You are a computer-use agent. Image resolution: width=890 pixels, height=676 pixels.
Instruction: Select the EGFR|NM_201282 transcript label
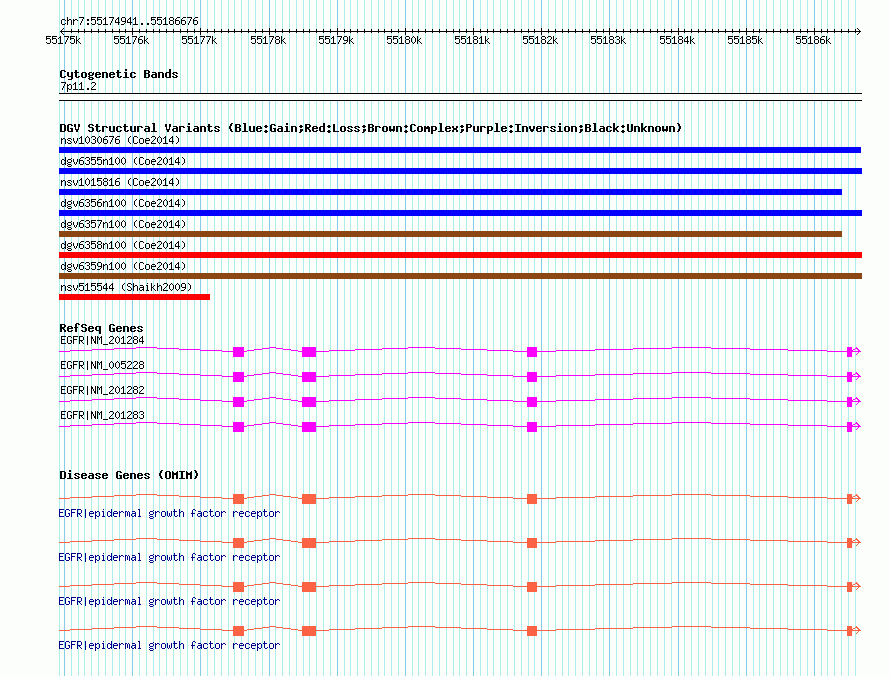pyautogui.click(x=102, y=391)
